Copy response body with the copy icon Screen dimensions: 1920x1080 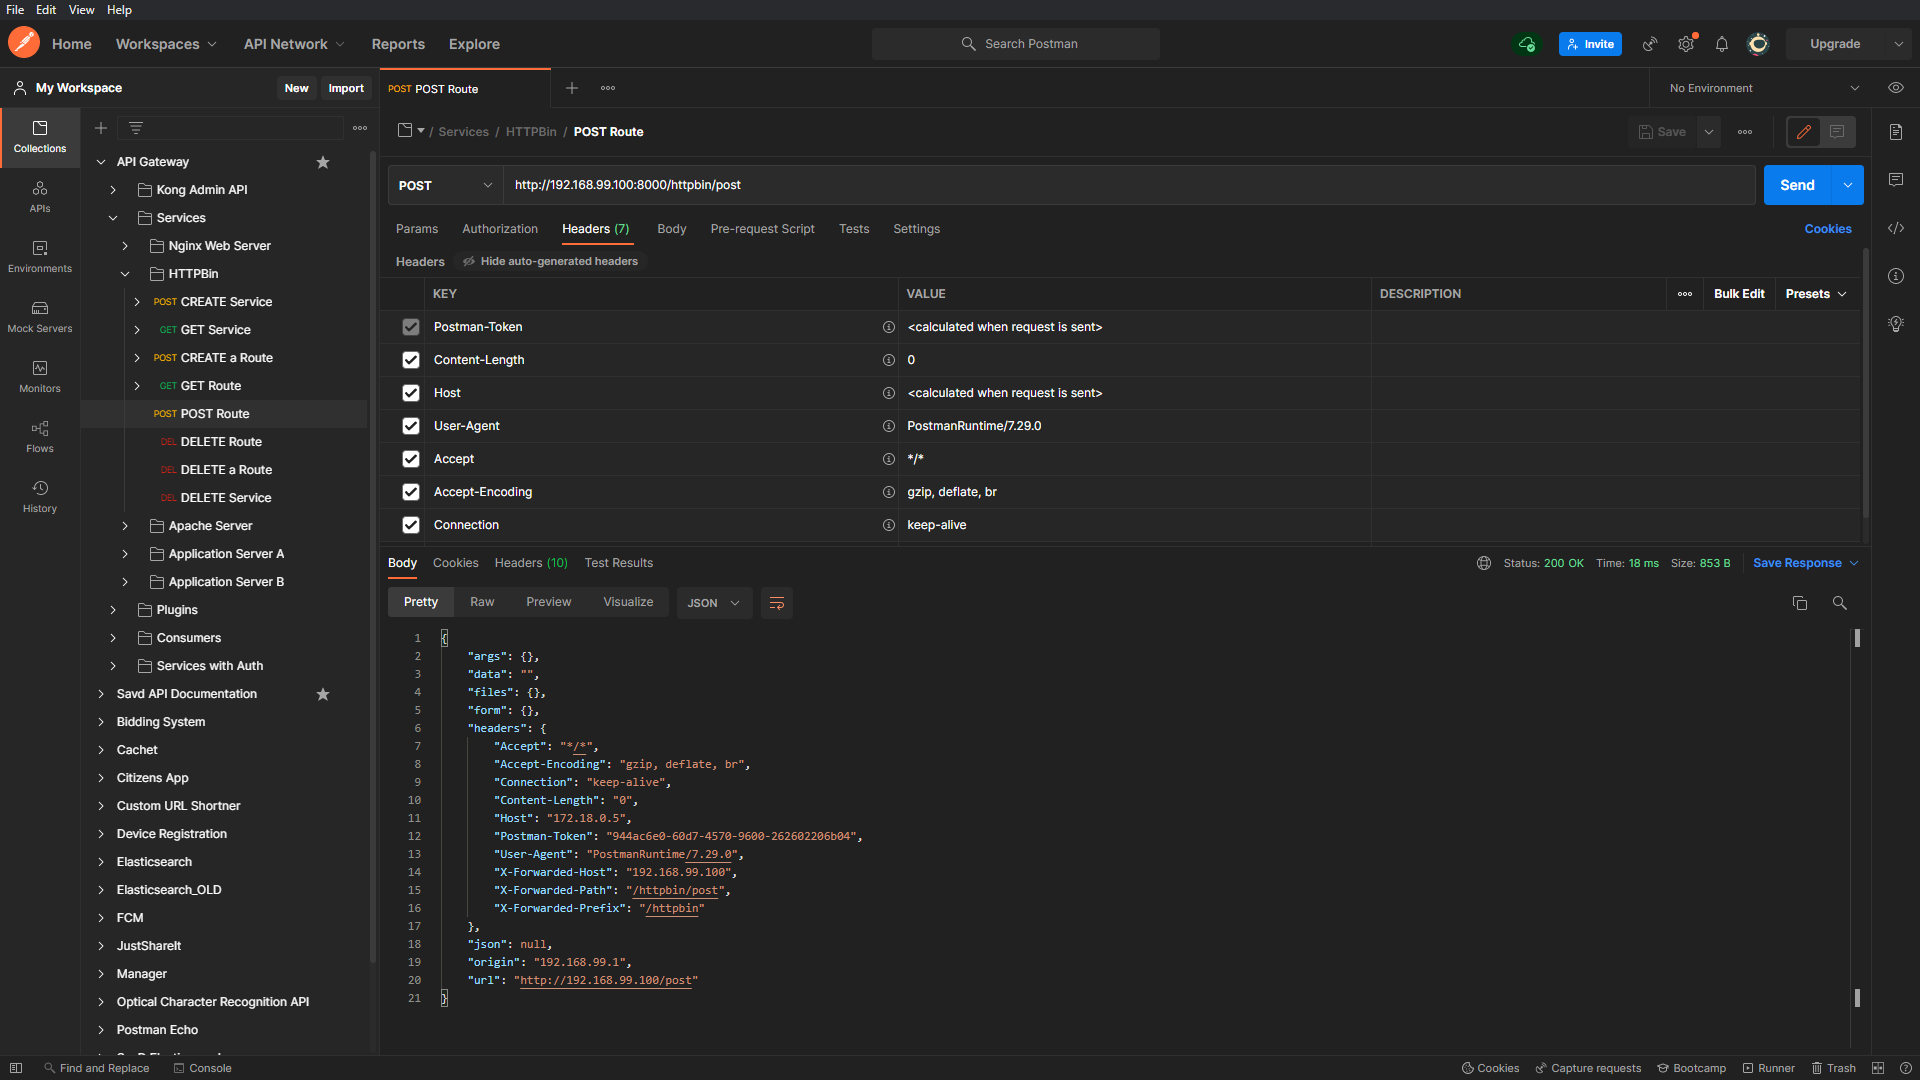pos(1799,603)
